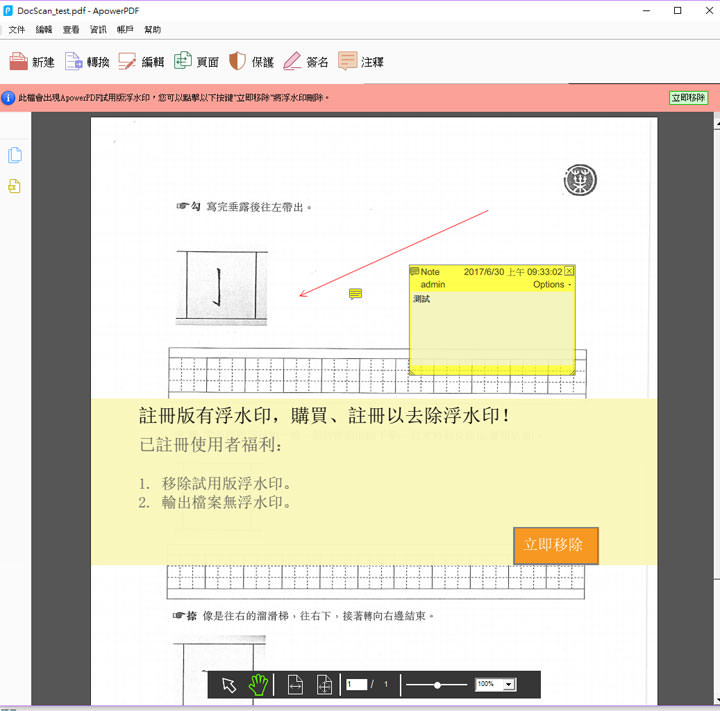Viewport: 720px width, 711px height.
Task: Click the 新建 (Create) toolbar icon
Action: 31,62
